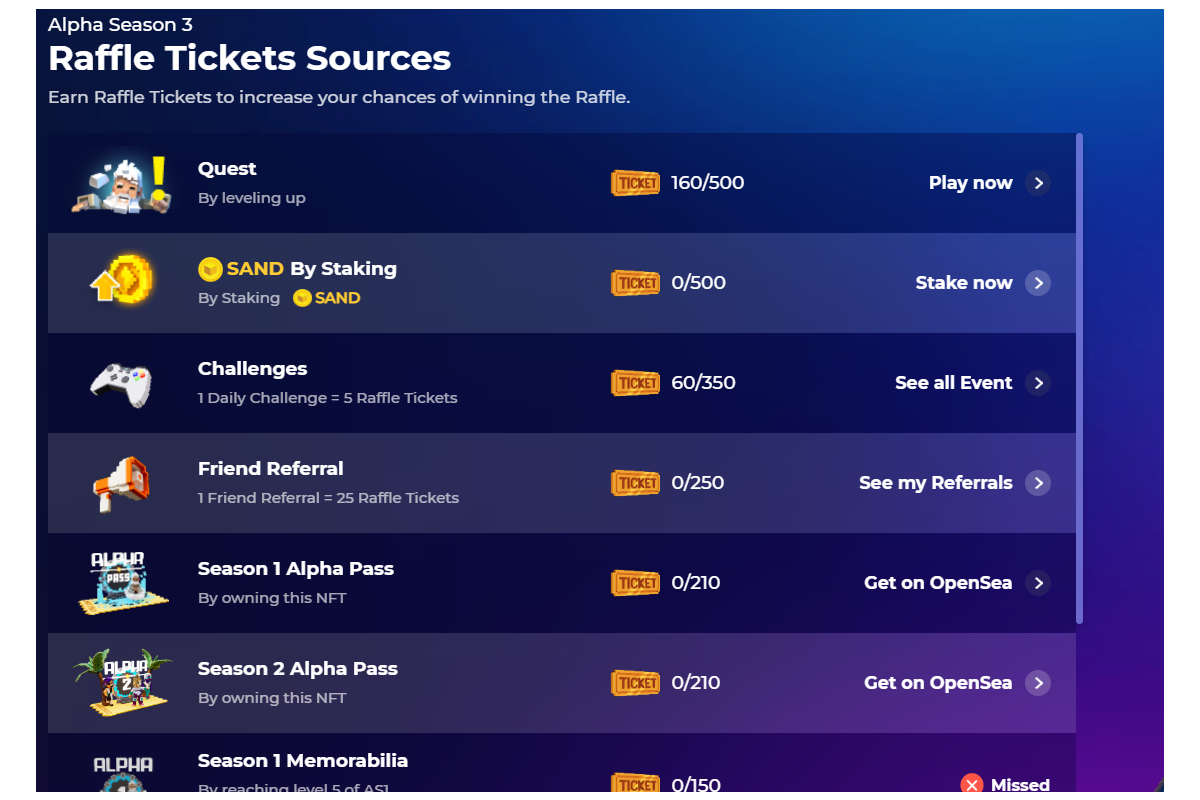The height and width of the screenshot is (800, 1200).
Task: Click the SAND staking coin icon
Action: pyautogui.click(x=121, y=280)
